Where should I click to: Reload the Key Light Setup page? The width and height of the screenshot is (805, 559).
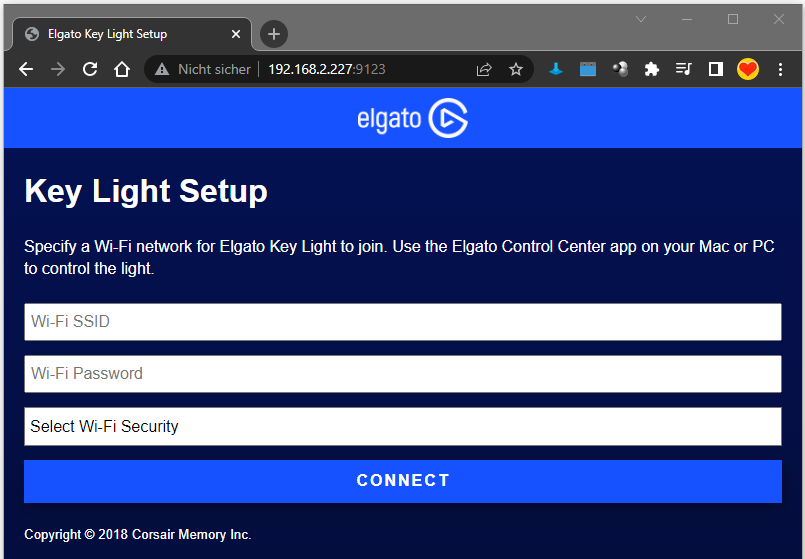pos(90,69)
